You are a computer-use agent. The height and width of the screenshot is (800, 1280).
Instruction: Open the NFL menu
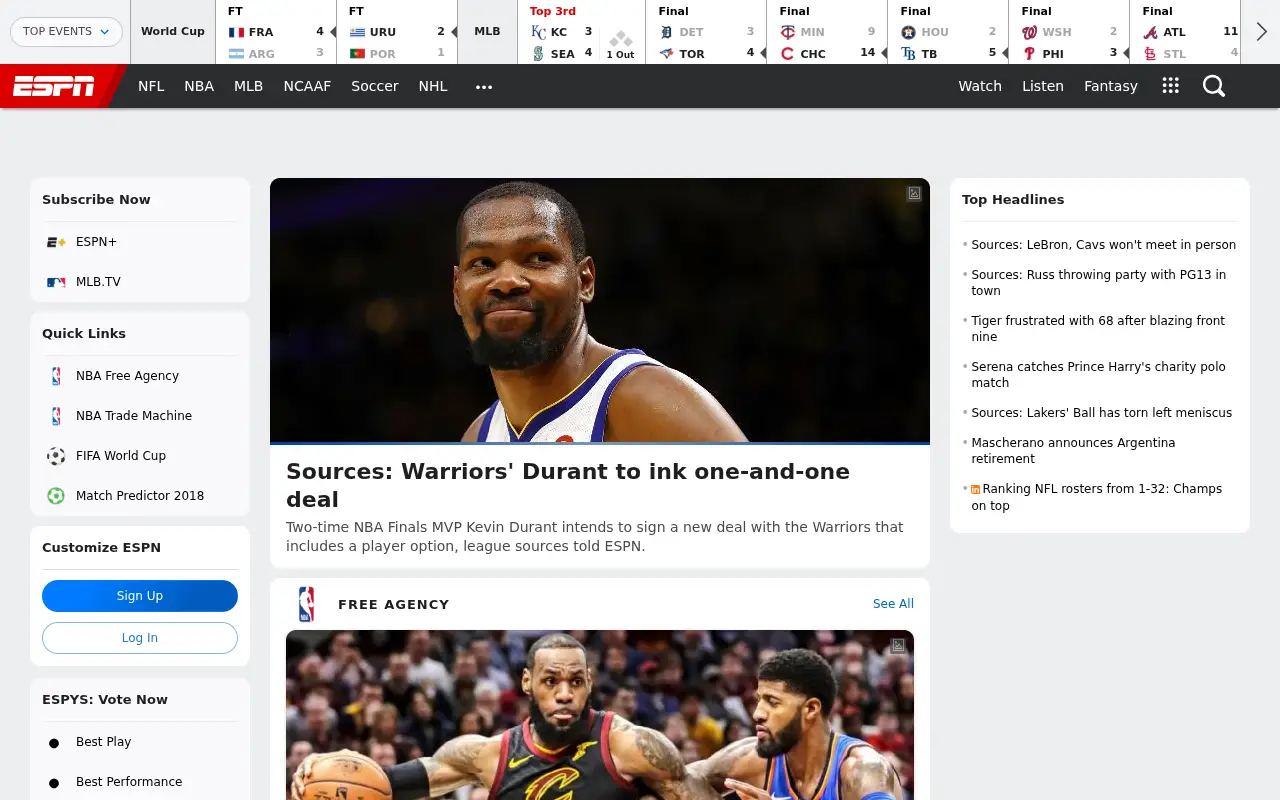(x=151, y=86)
